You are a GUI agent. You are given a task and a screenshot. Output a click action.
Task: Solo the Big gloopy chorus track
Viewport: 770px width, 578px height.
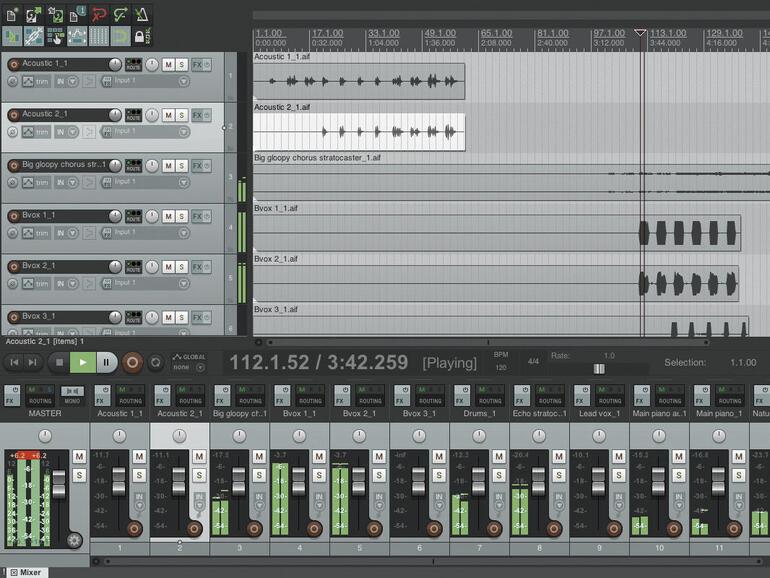click(x=182, y=164)
